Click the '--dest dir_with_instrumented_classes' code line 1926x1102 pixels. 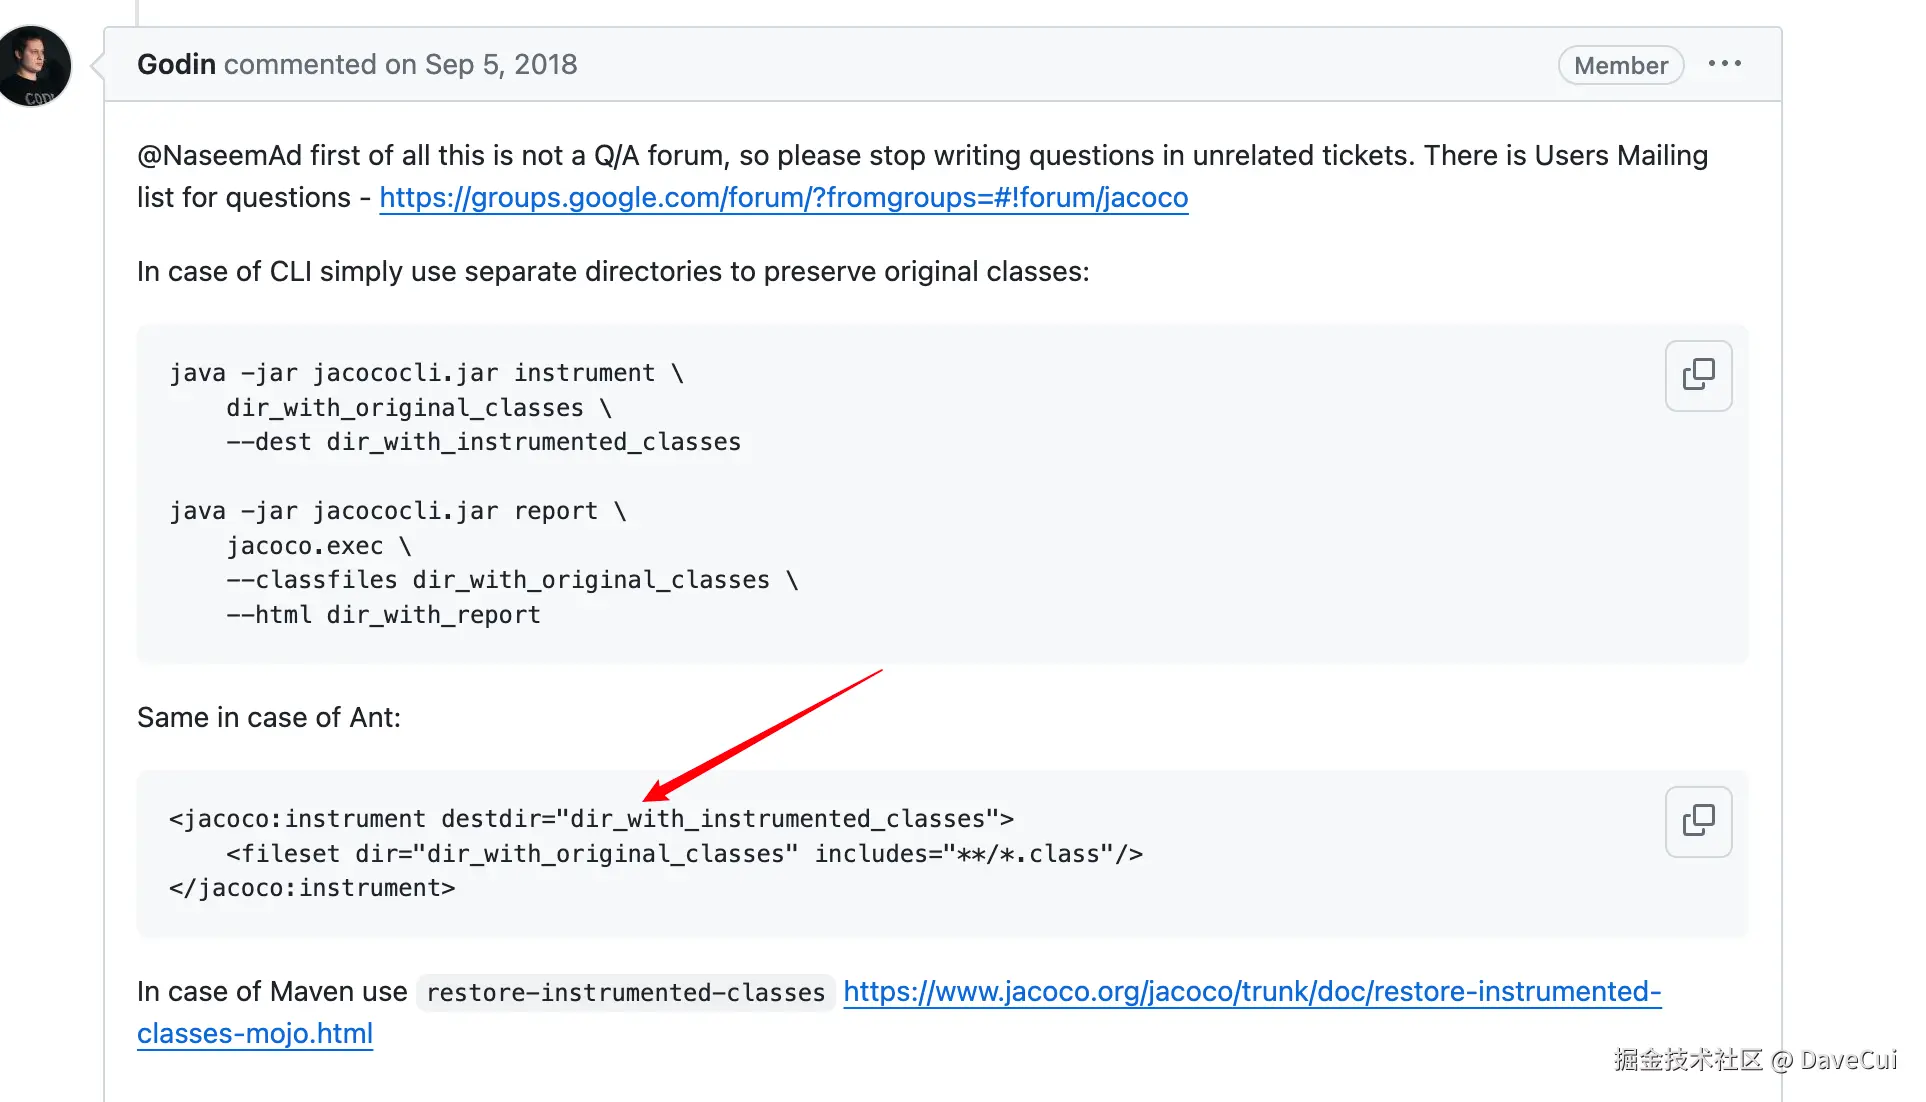(483, 442)
